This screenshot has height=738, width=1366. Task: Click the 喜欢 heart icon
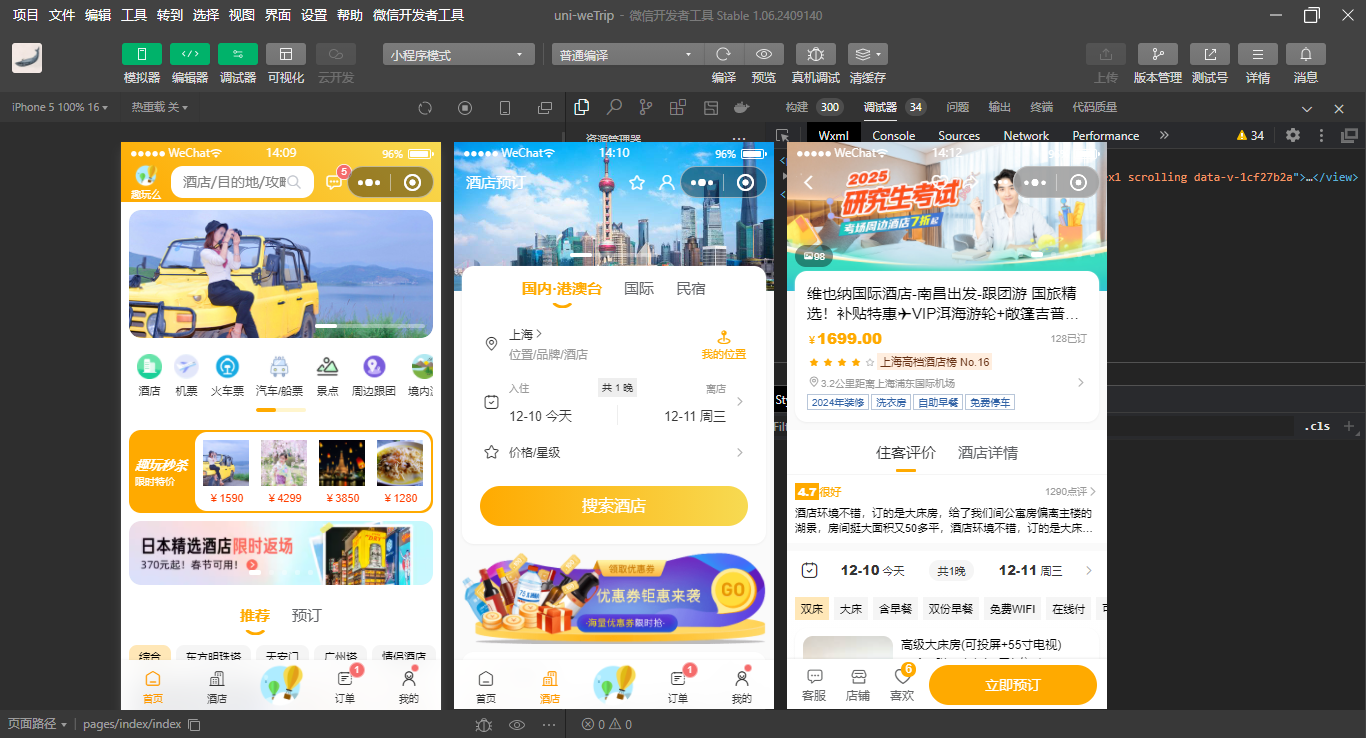(x=903, y=685)
